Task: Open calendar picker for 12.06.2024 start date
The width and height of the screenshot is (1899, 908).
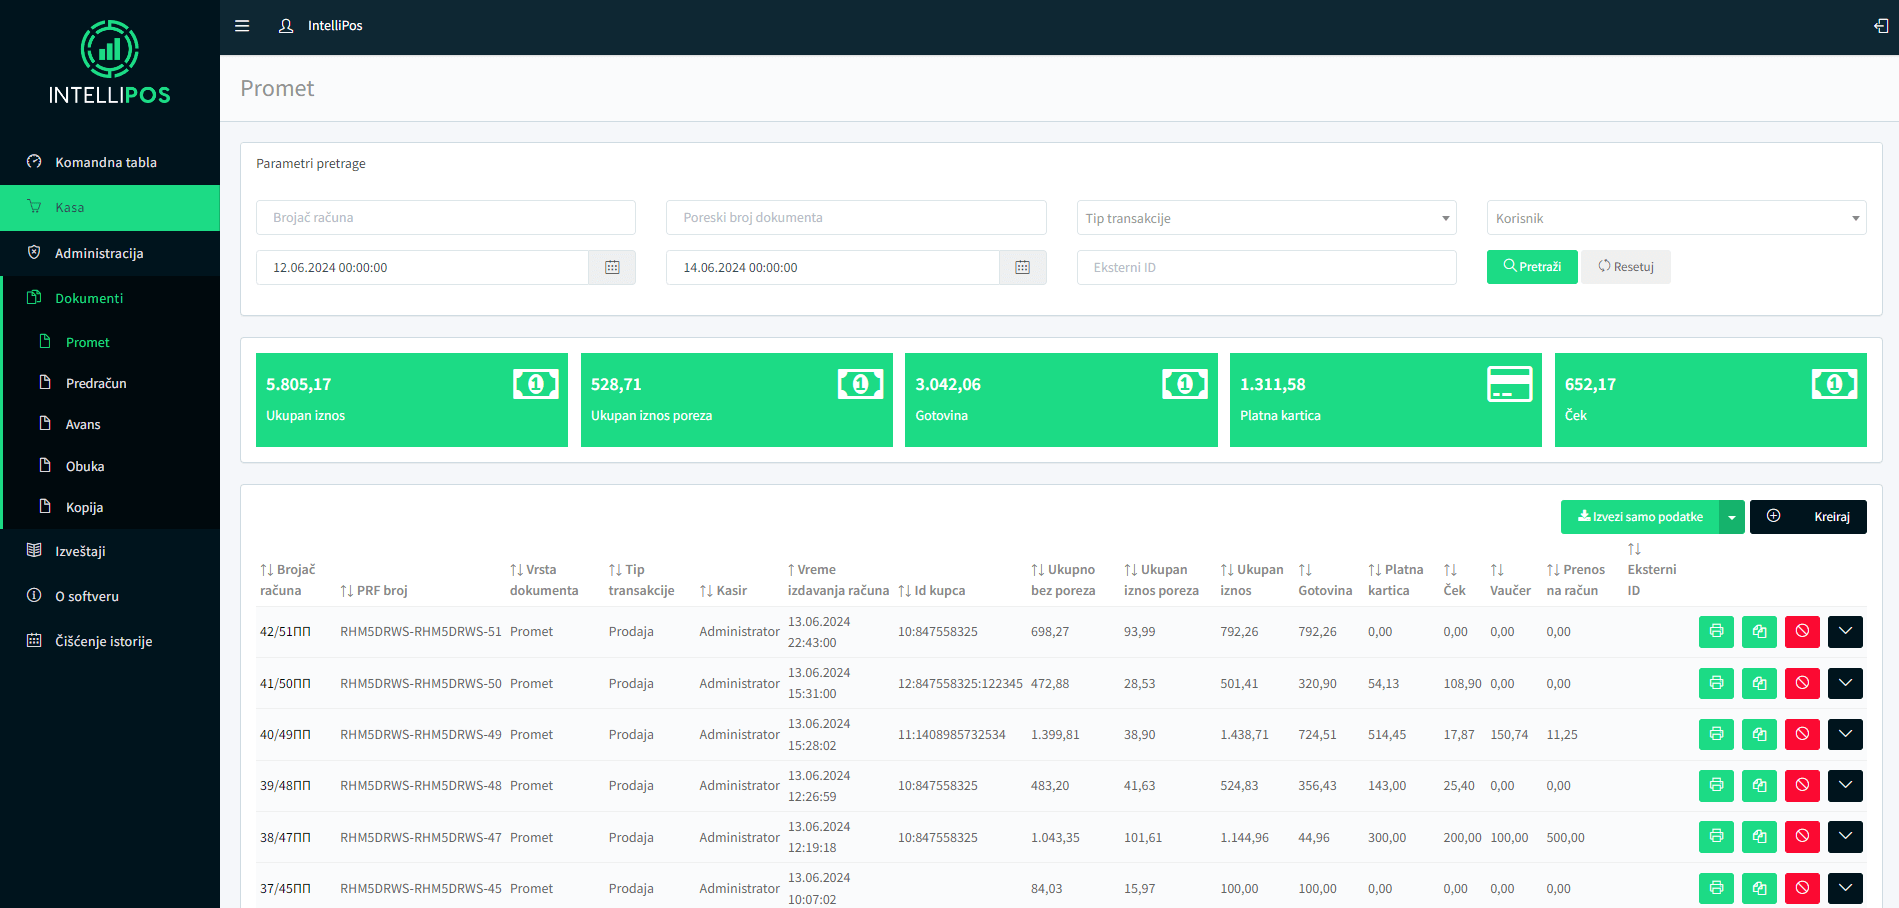Action: coord(612,268)
